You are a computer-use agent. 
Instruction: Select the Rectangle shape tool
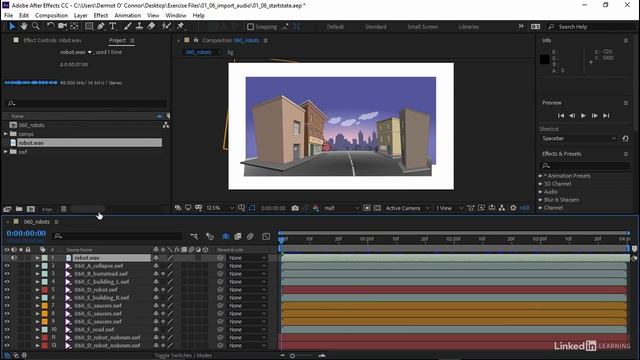89,27
